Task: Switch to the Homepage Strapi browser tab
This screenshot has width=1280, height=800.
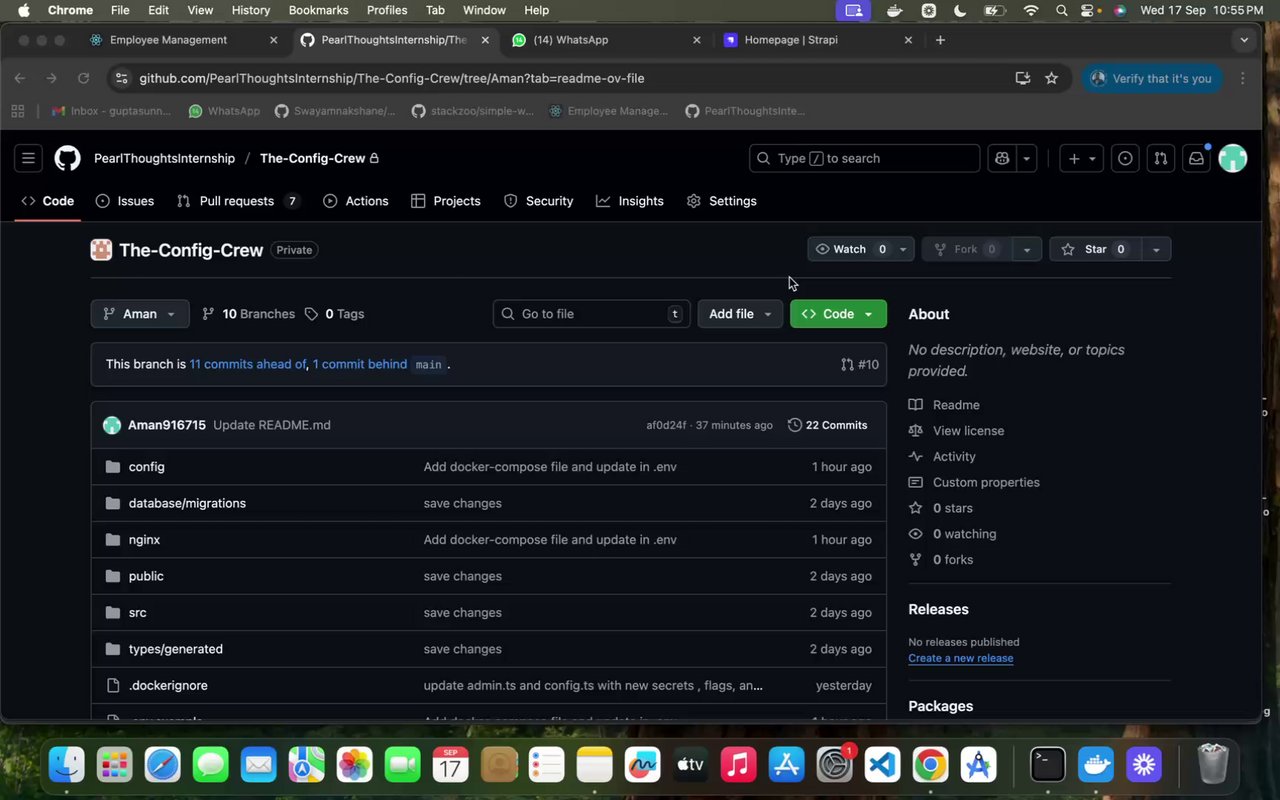Action: pos(818,40)
